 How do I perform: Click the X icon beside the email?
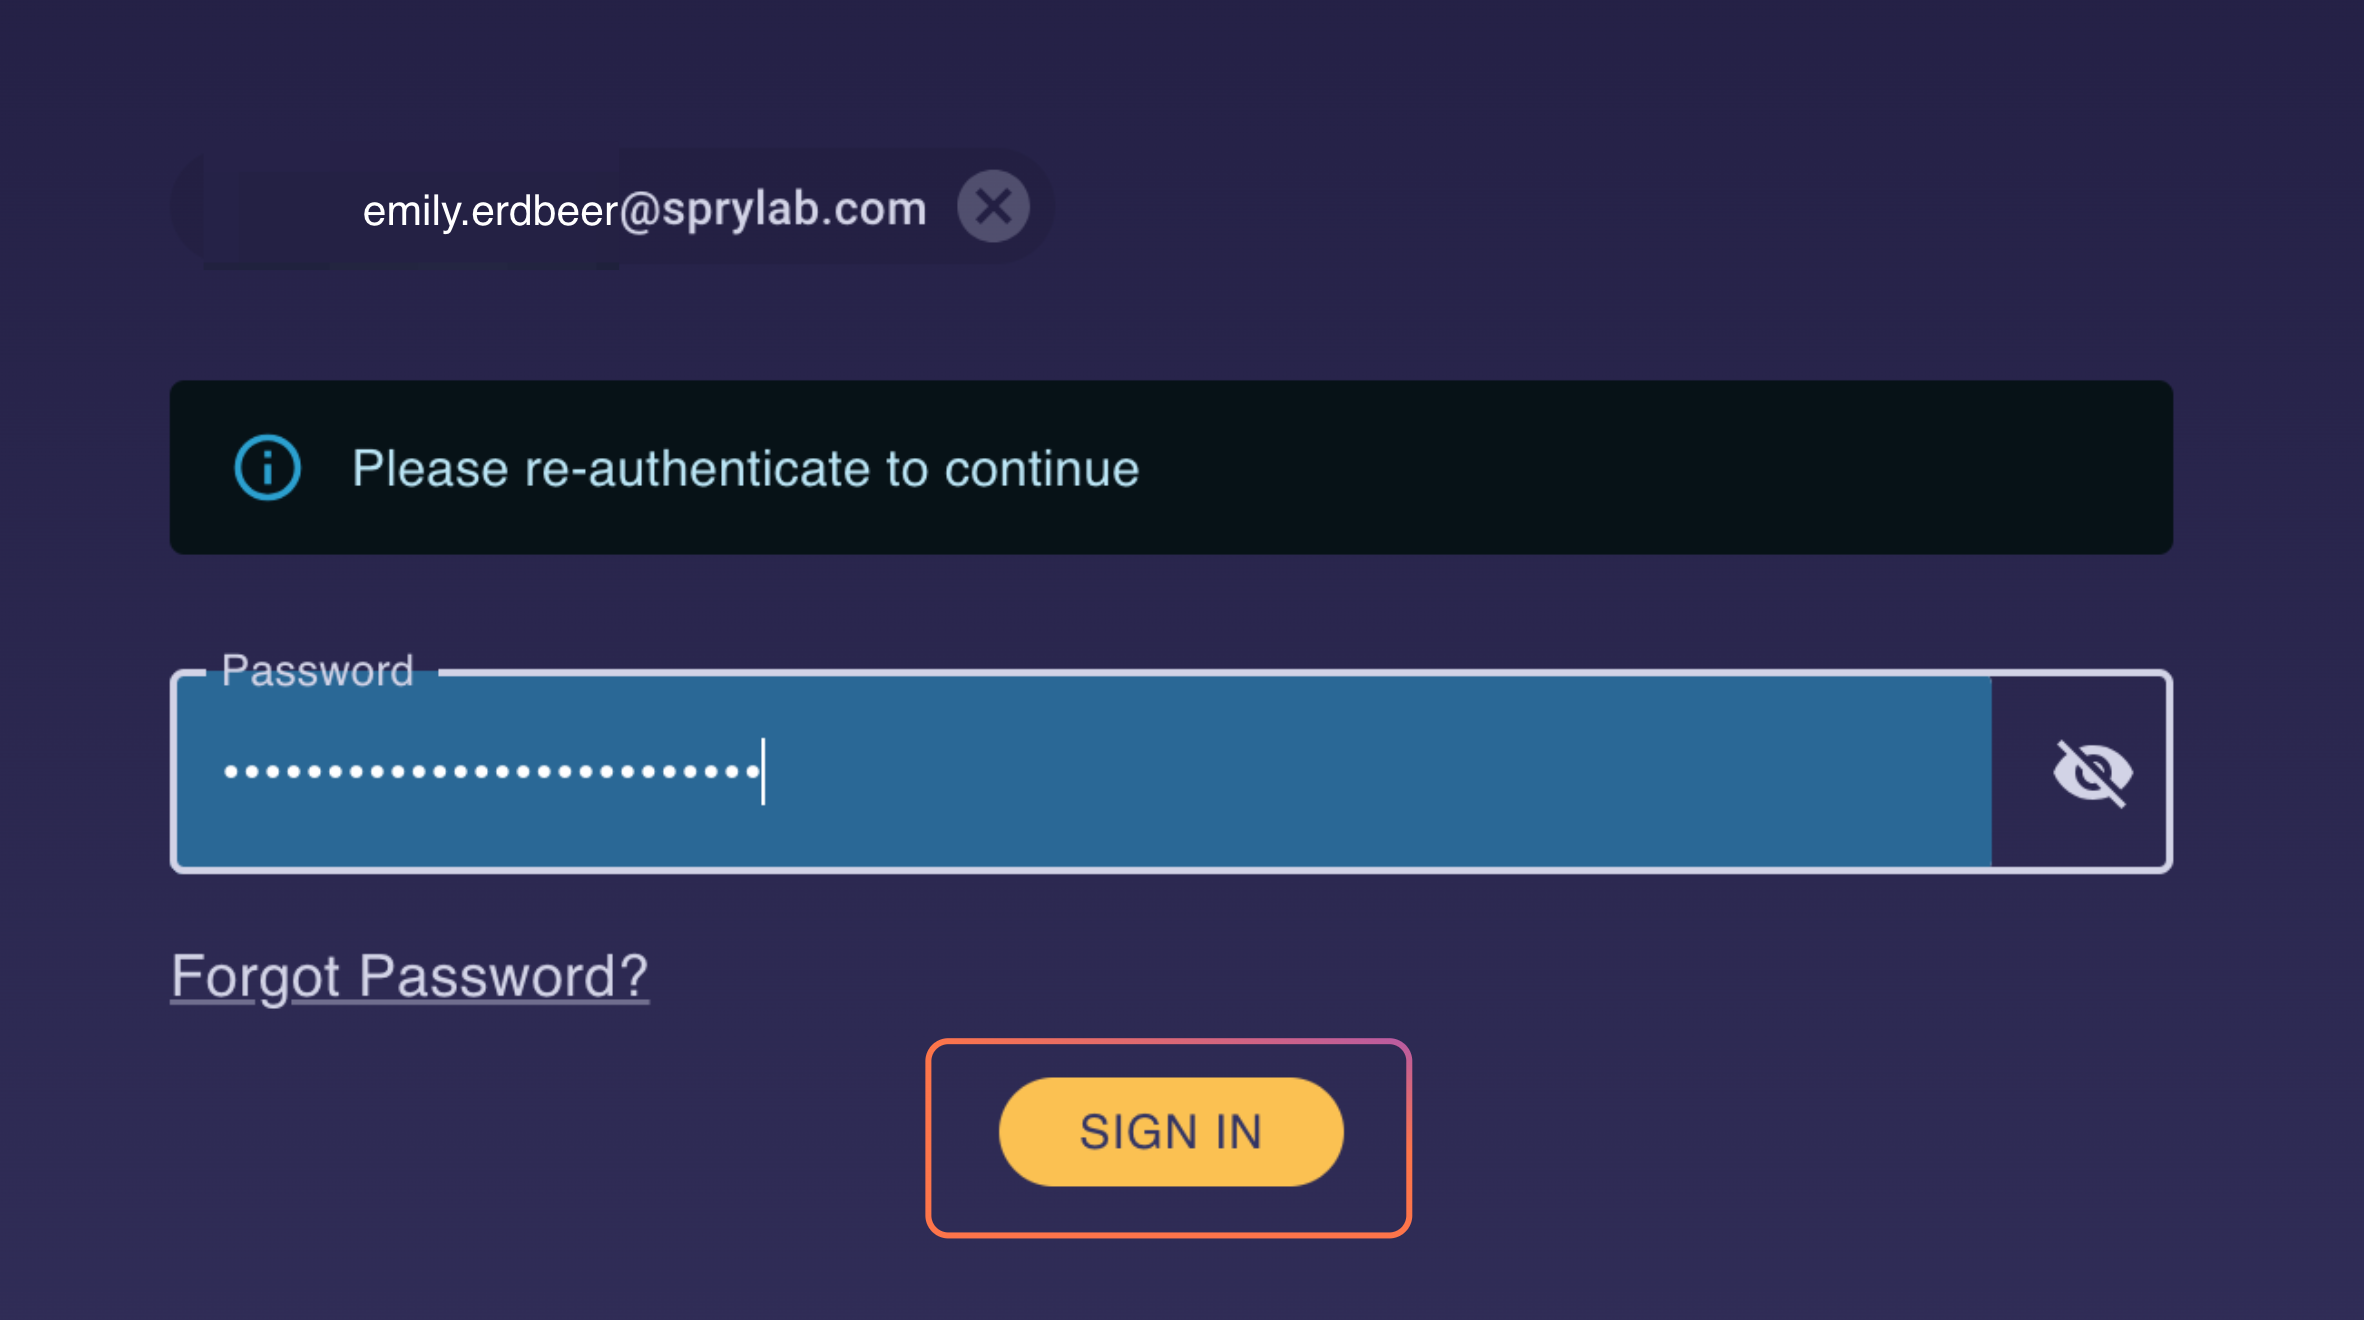tap(993, 207)
